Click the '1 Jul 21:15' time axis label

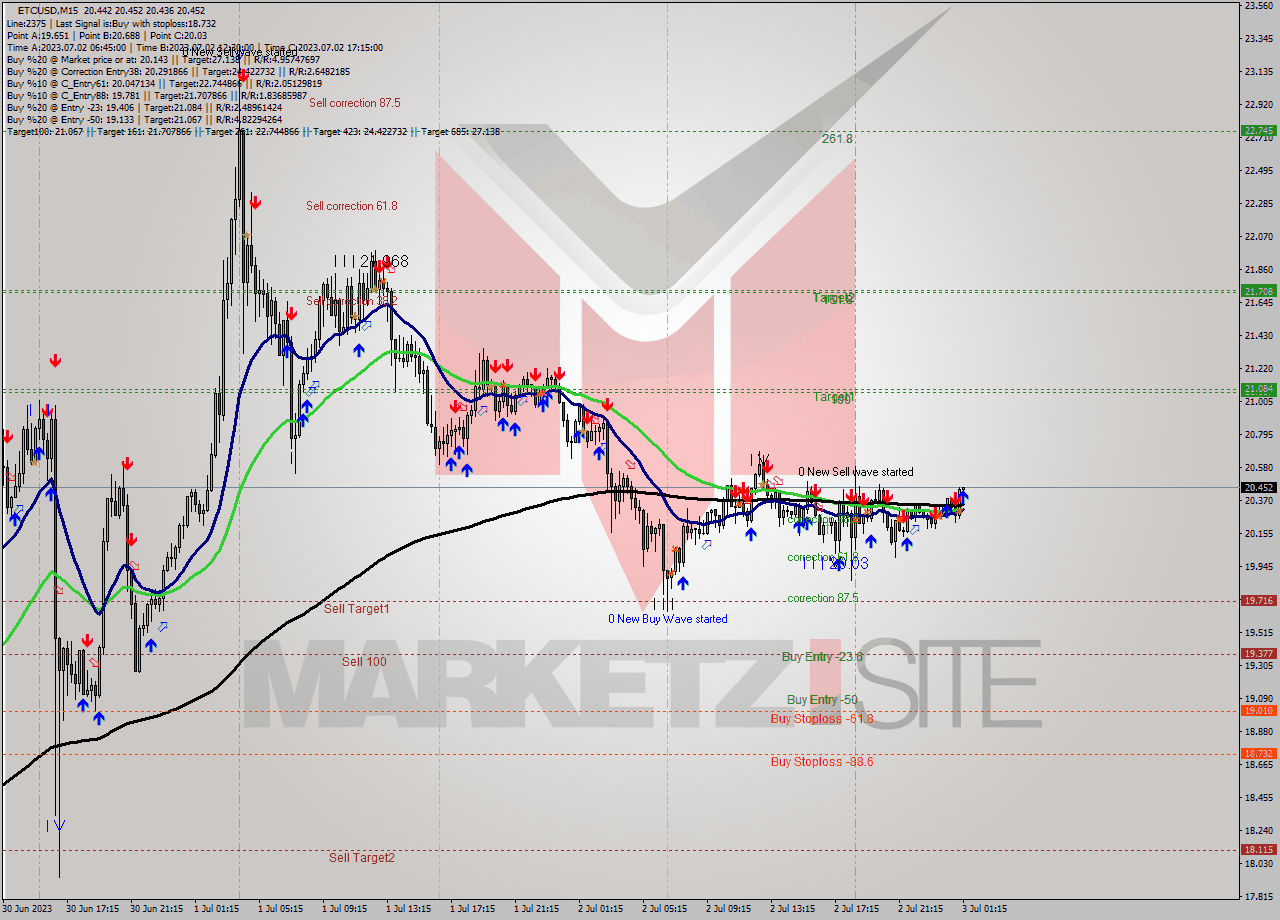537,909
